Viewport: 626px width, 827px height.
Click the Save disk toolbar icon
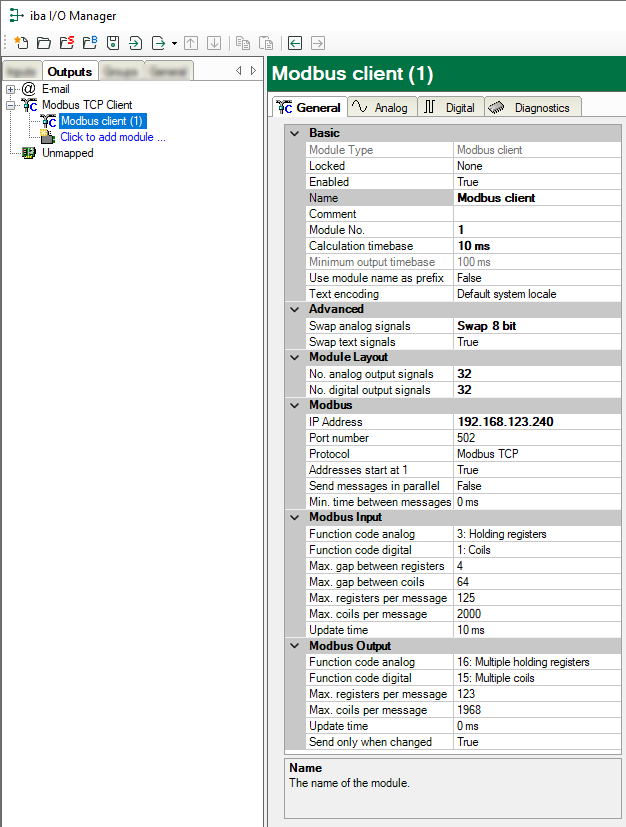point(113,43)
